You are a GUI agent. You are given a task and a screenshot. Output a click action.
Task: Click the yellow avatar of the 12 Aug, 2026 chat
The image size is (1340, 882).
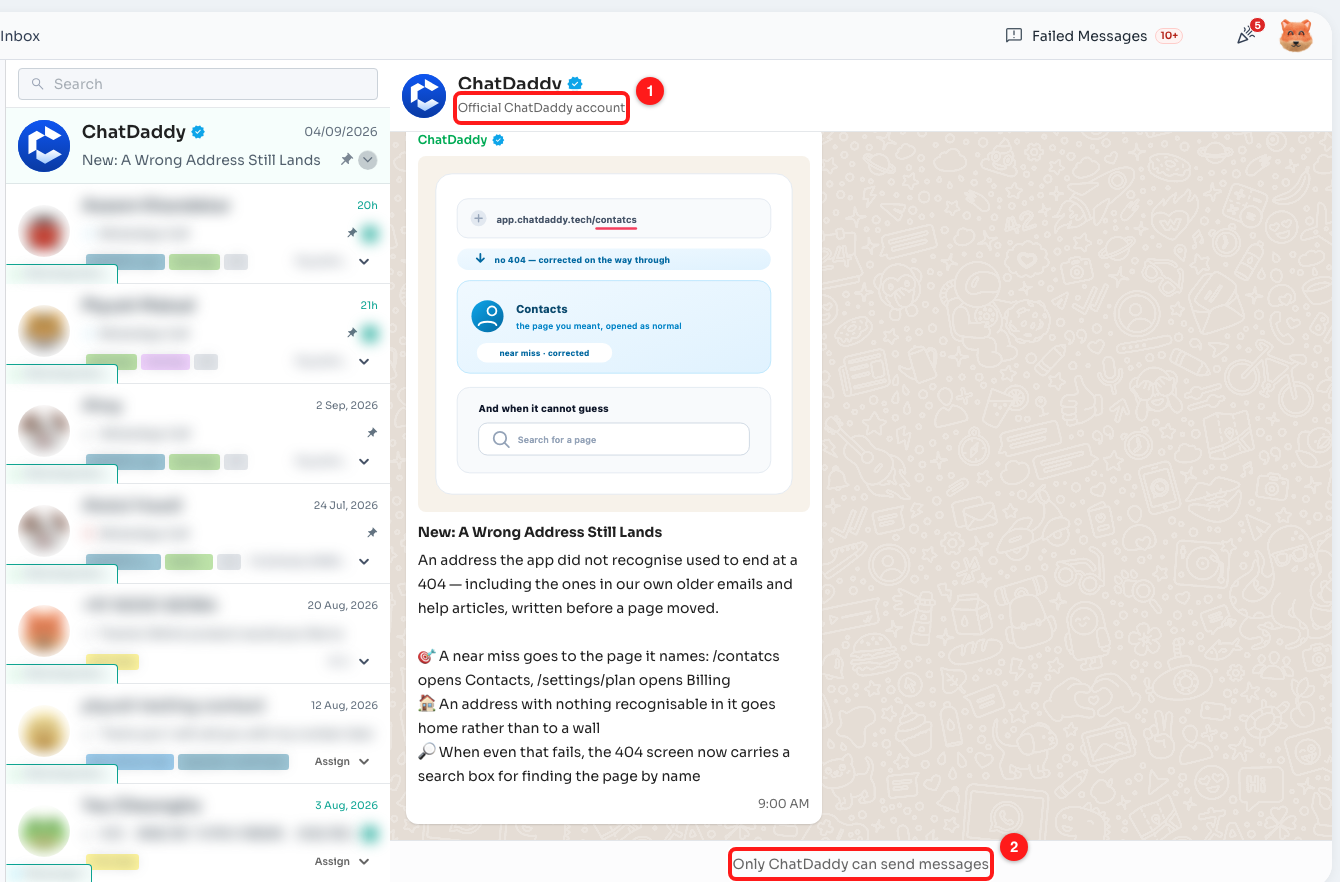click(44, 732)
